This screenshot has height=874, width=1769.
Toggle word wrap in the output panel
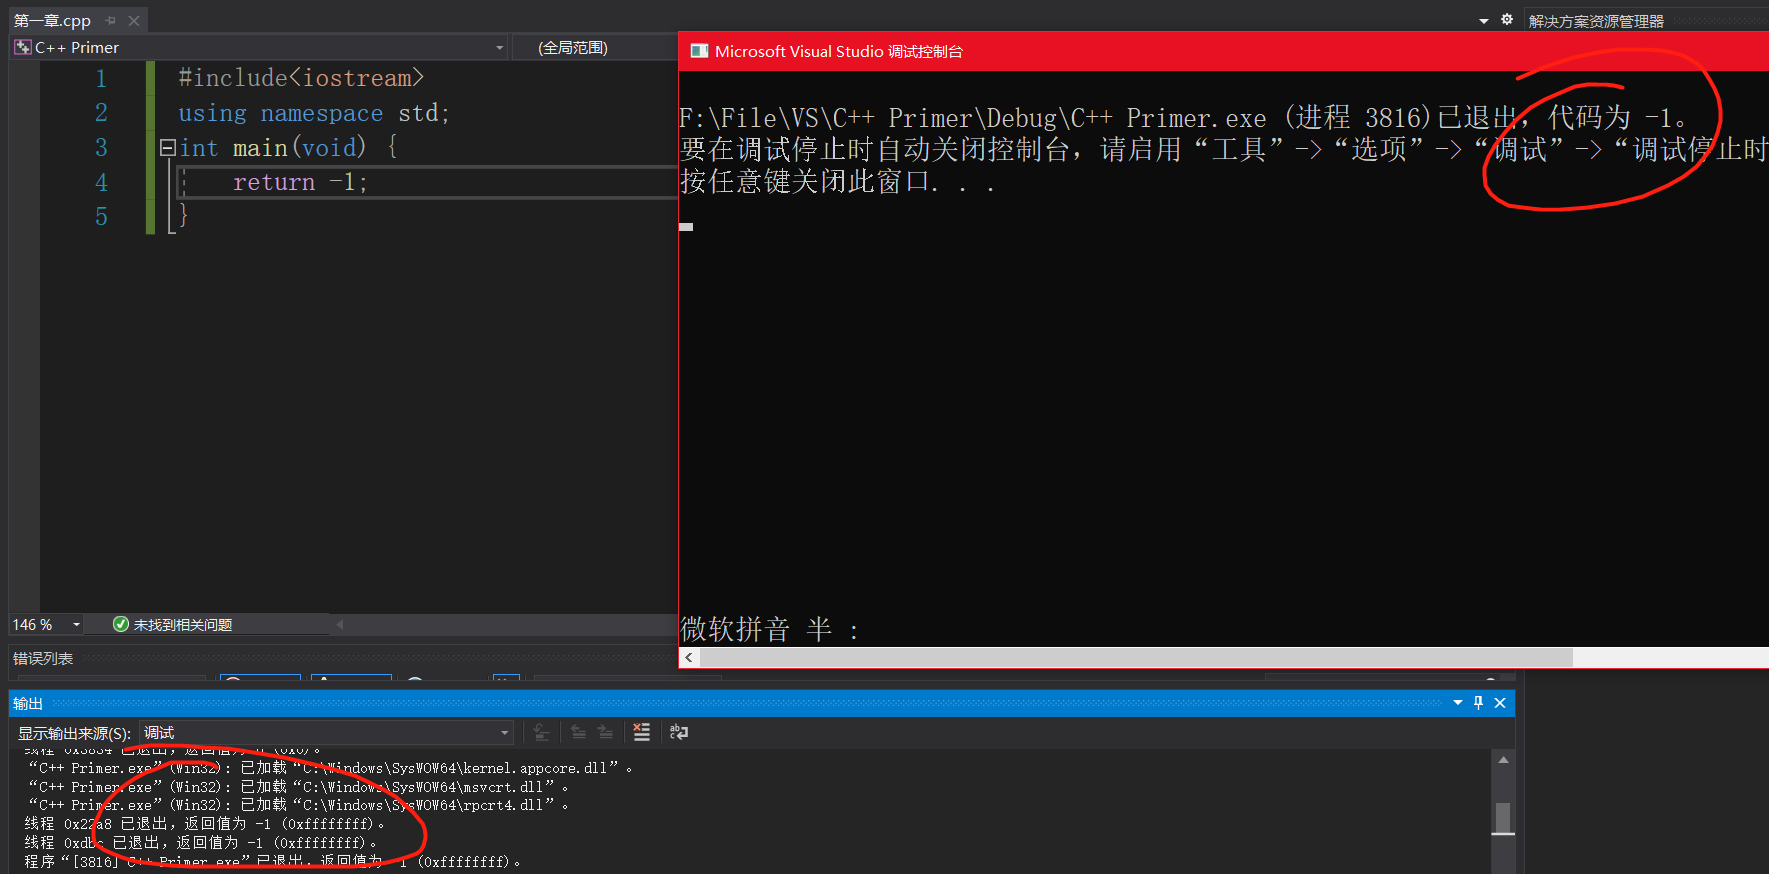point(679,733)
